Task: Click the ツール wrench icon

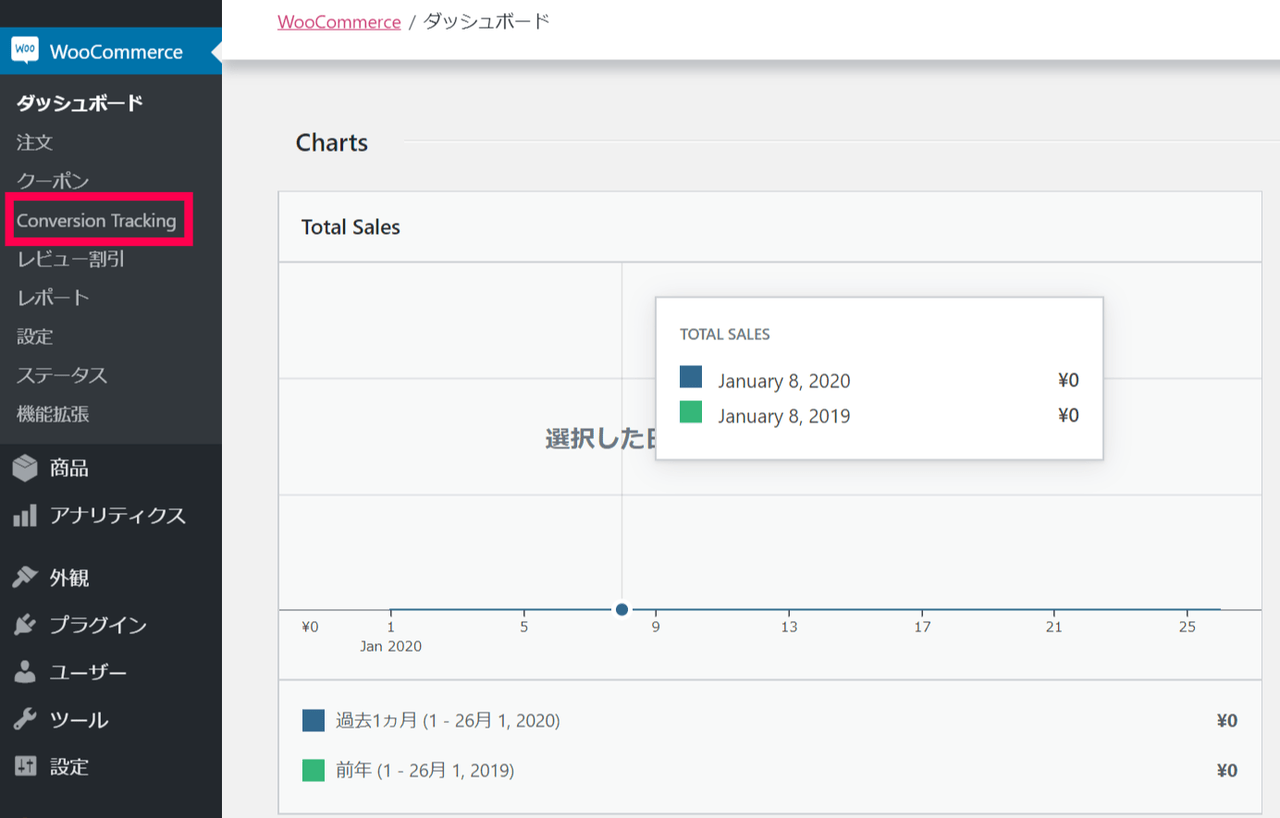Action: 25,719
